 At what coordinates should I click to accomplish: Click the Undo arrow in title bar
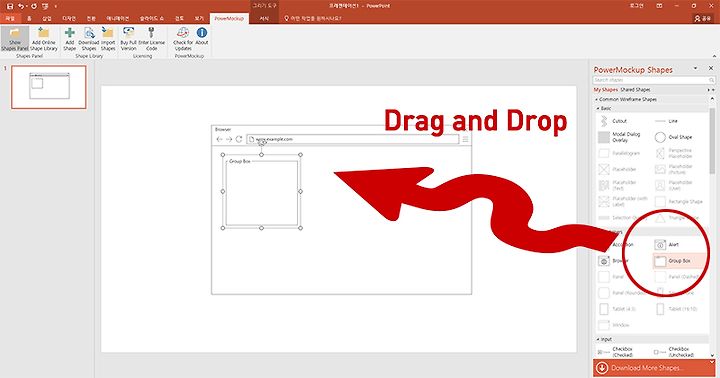pos(21,6)
